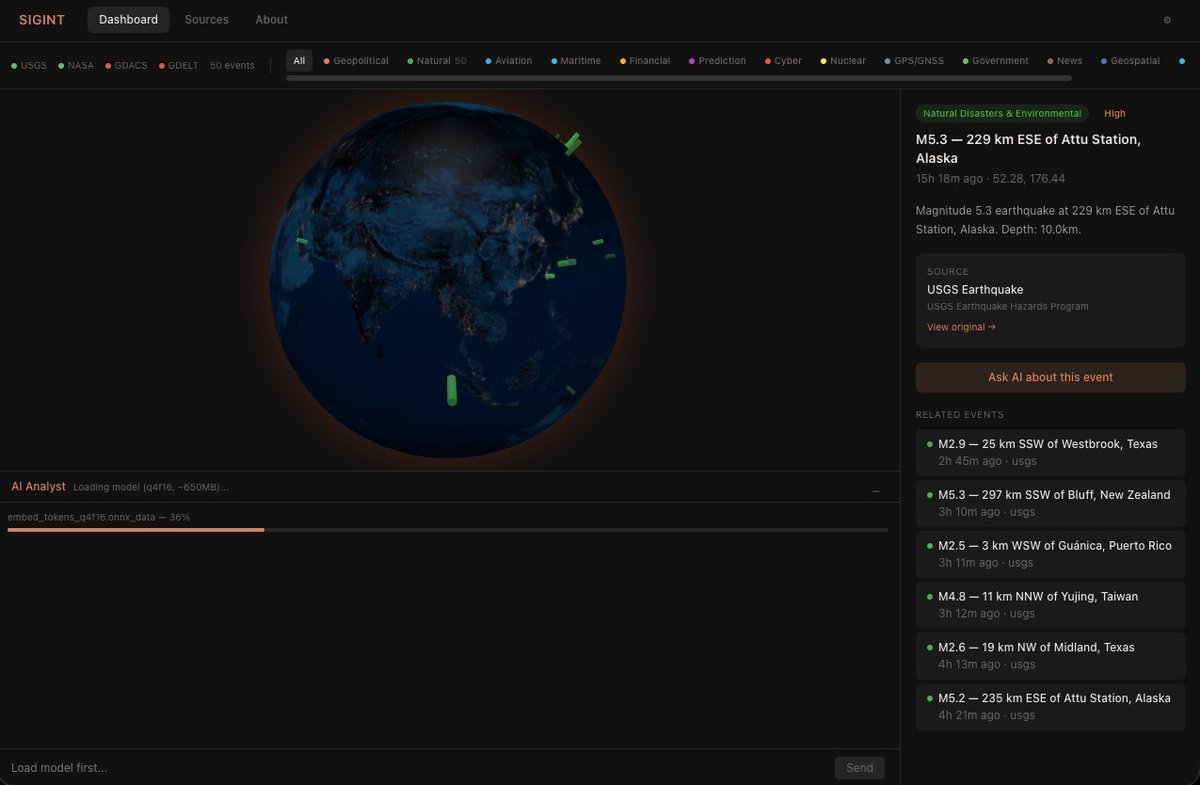This screenshot has height=785, width=1200.
Task: Click the GDELT source status
Action: point(178,65)
